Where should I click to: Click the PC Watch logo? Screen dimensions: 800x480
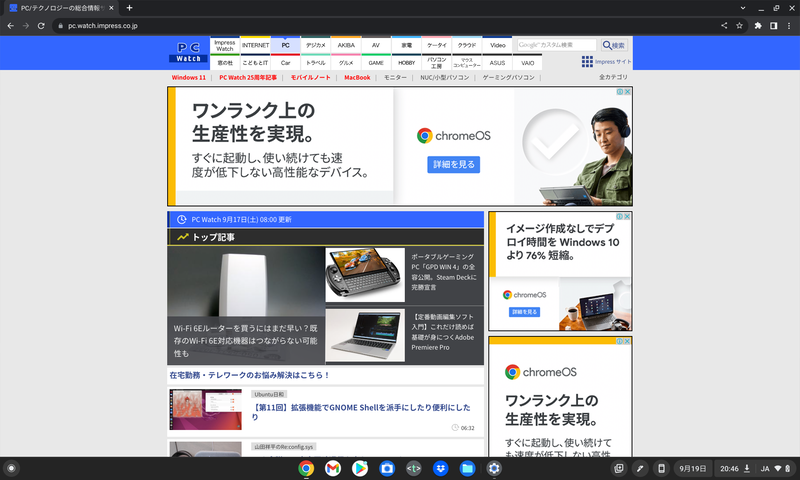point(188,52)
